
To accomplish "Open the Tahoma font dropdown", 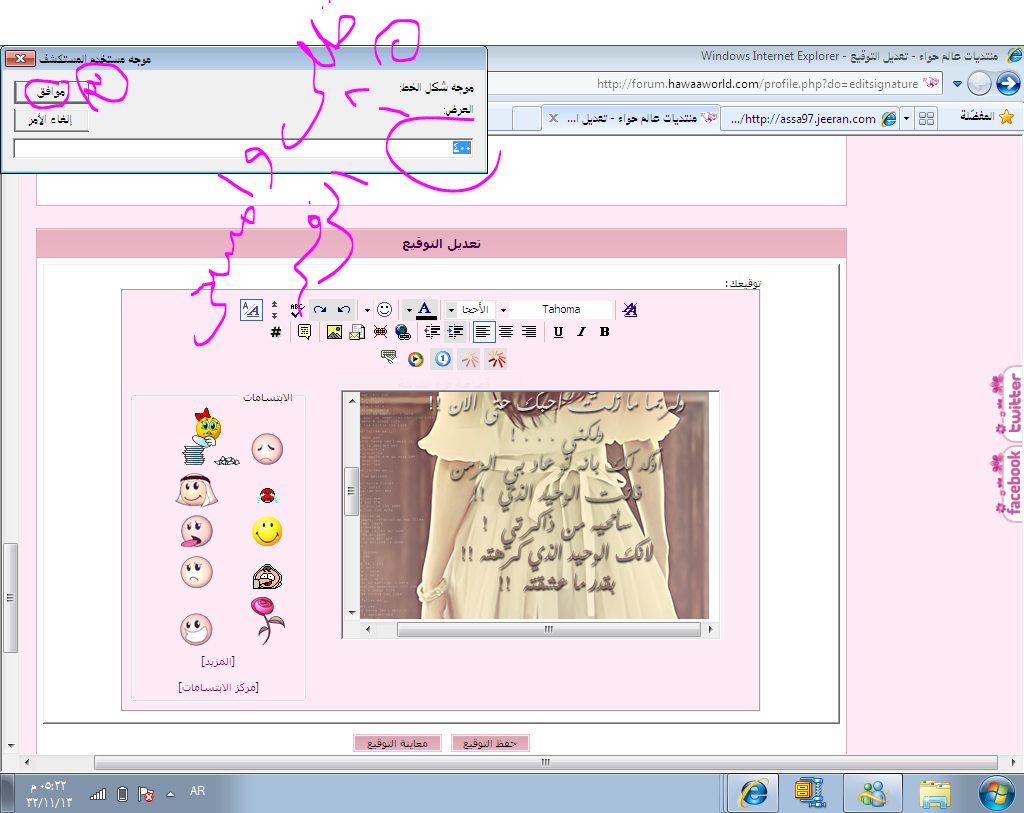I will click(x=503, y=310).
